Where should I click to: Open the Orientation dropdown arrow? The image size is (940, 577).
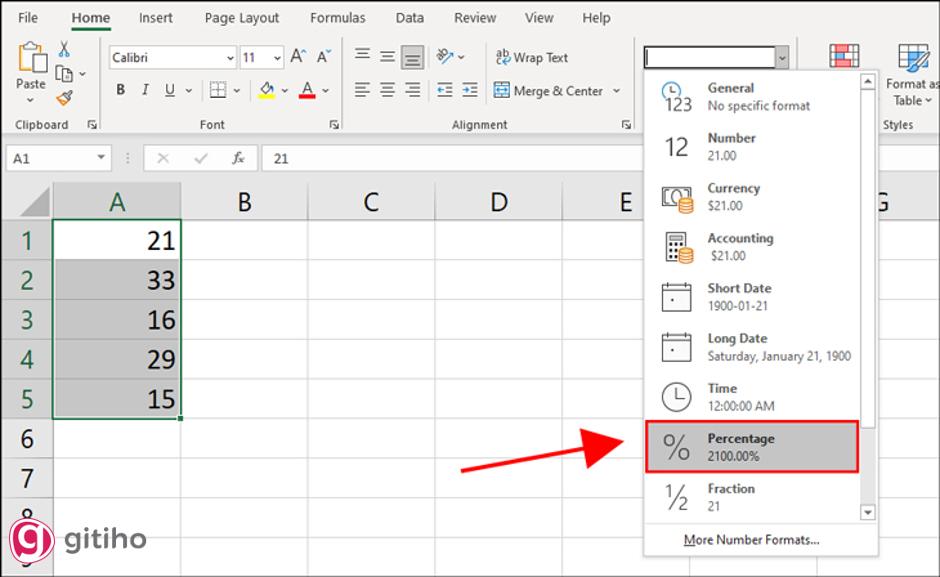point(461,57)
